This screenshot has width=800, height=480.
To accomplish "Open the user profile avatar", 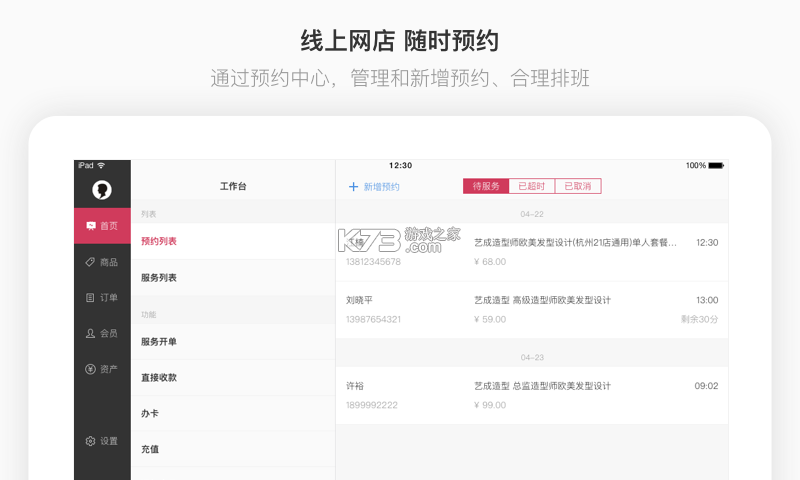I will tap(102, 190).
